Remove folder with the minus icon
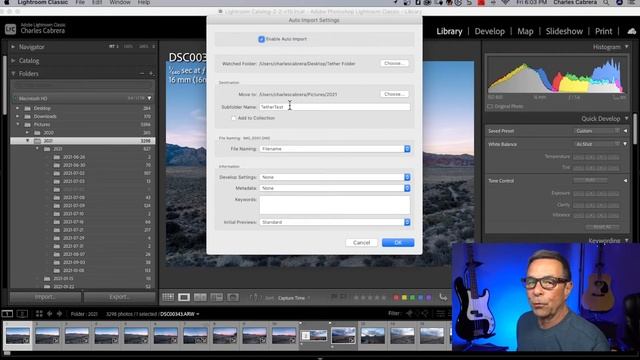 [x=142, y=73]
